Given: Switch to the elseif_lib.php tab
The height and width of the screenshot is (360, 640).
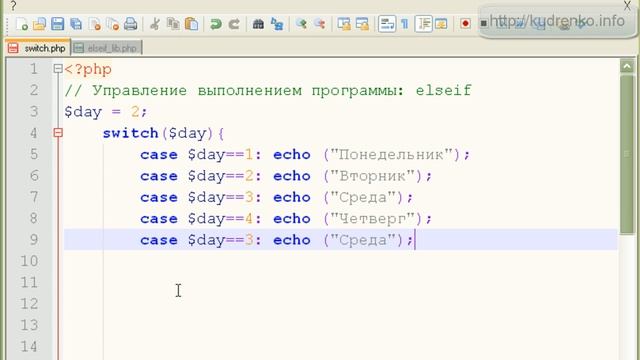Looking at the screenshot, I should (107, 48).
